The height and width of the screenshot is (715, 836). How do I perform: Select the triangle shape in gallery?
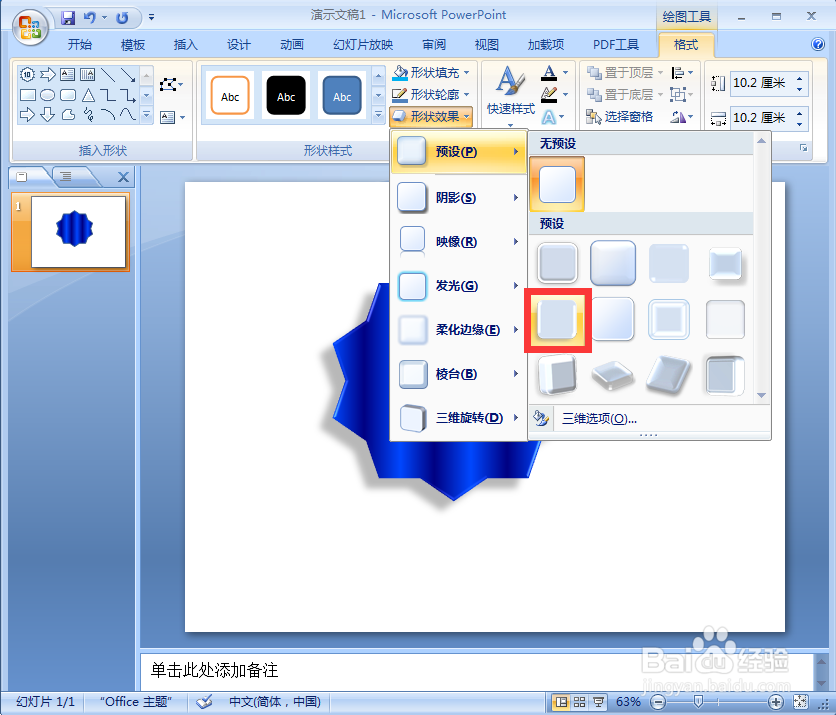[x=89, y=95]
